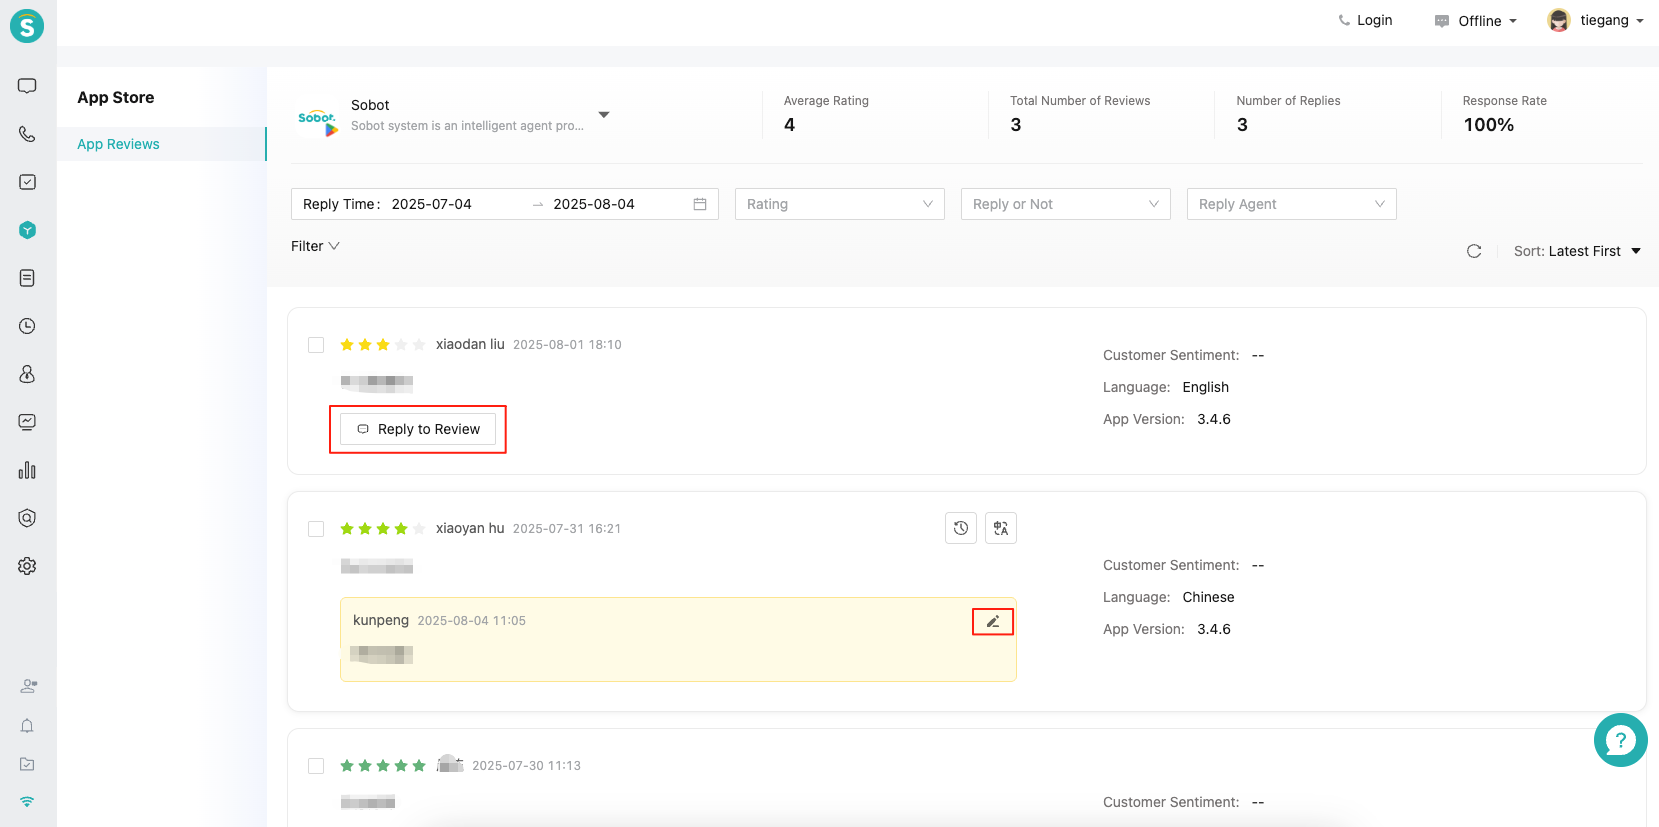
Task: Open the bar chart statistics icon in sidebar
Action: 27,470
